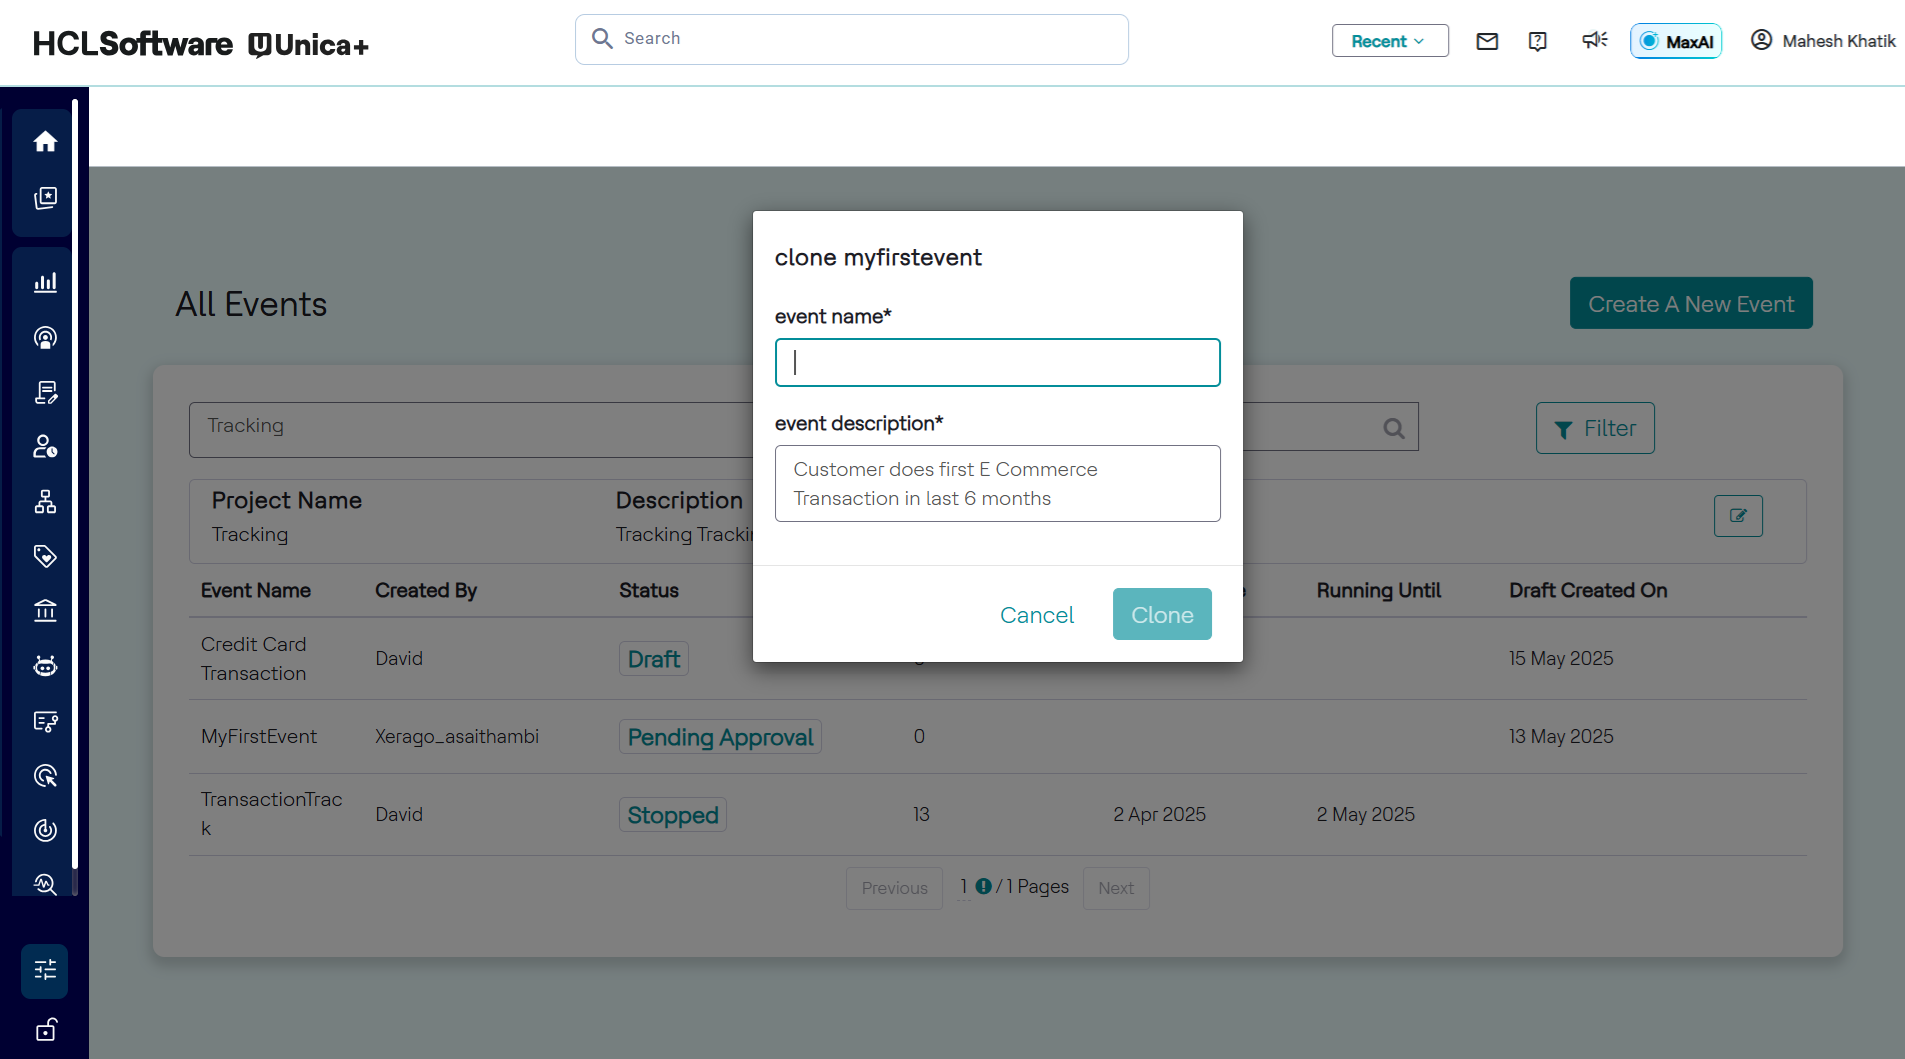
Task: Open Mahesh Khatik user menu
Action: 1822,41
